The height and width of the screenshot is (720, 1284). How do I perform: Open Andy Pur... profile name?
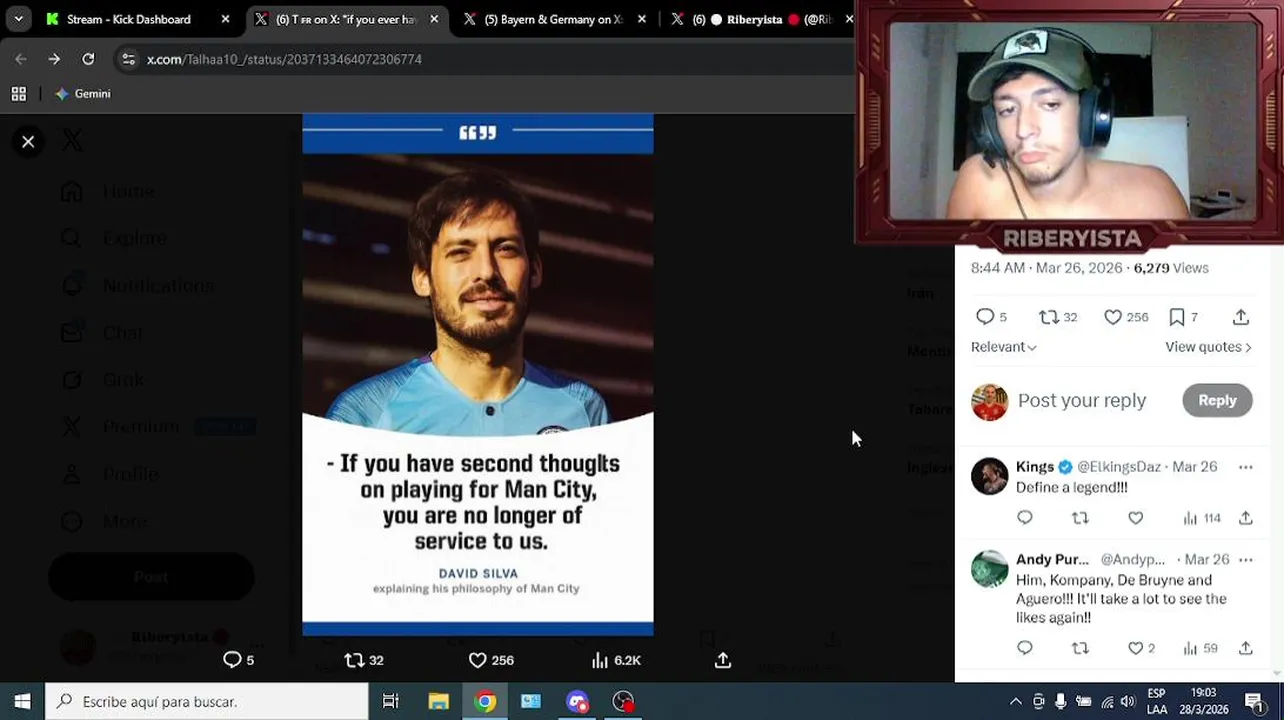[1052, 560]
